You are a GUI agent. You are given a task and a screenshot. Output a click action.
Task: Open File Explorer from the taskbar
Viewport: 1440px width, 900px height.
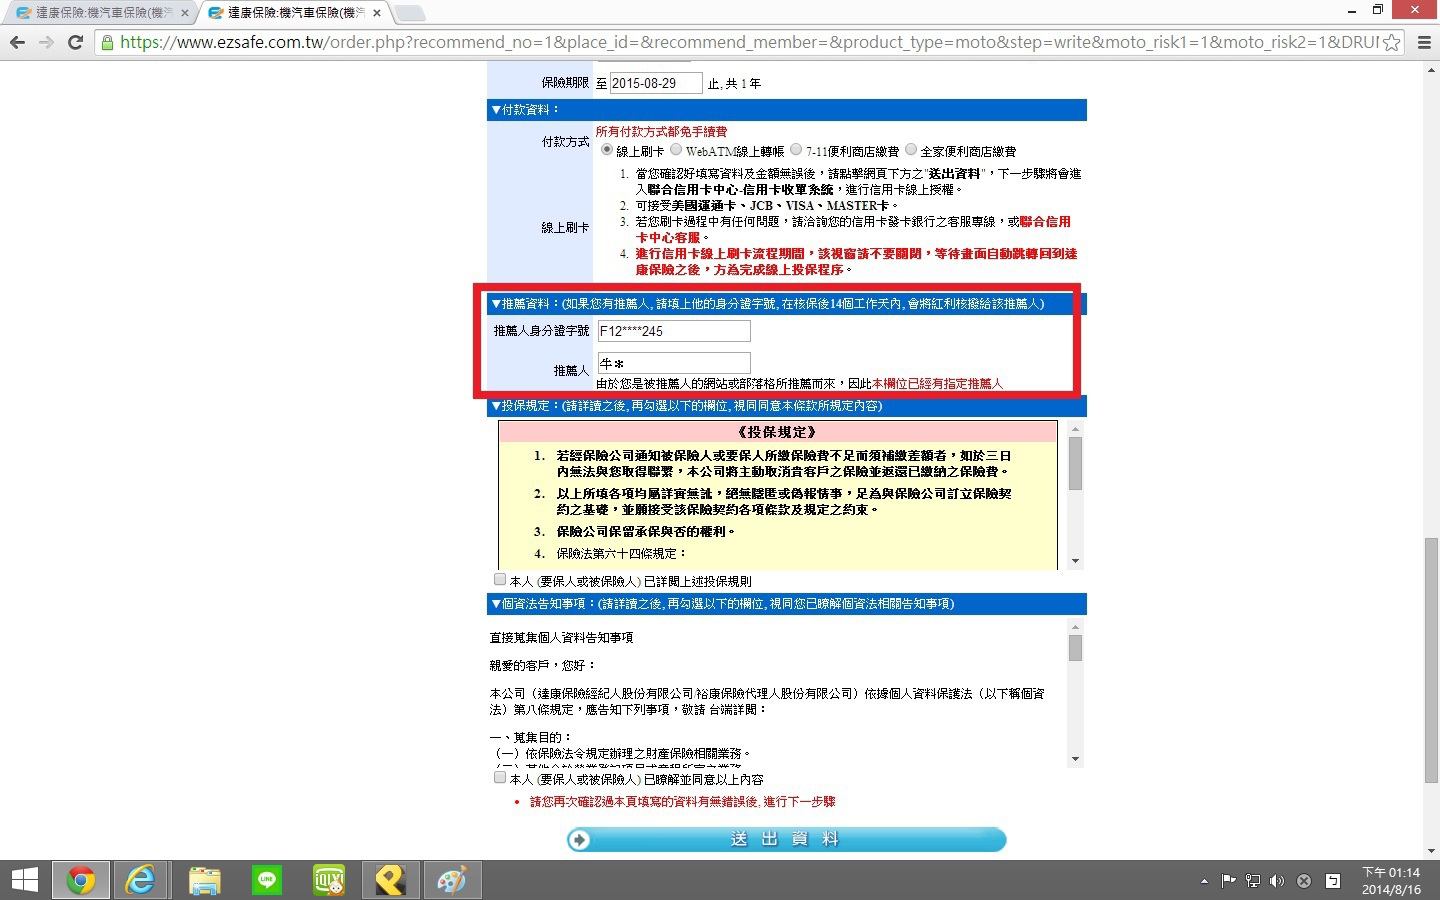click(x=205, y=880)
